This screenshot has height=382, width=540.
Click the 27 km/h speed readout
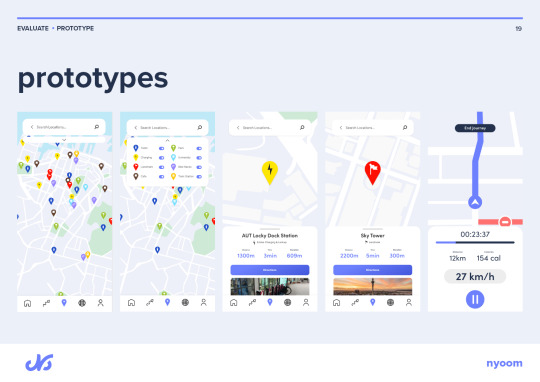475,277
